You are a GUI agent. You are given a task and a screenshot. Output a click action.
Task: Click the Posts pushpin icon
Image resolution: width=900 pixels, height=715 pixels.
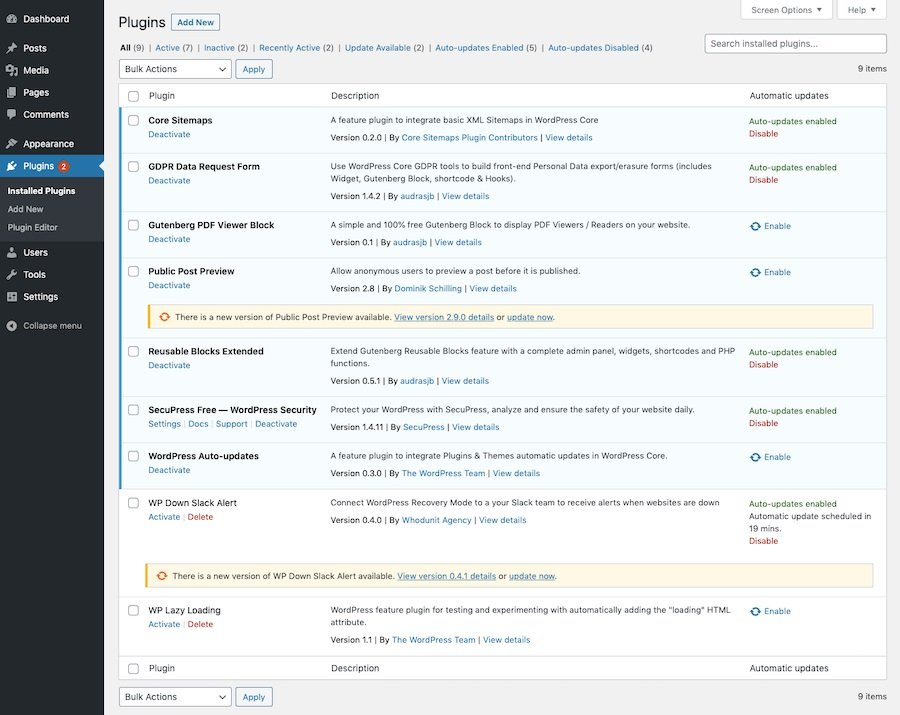[x=11, y=48]
